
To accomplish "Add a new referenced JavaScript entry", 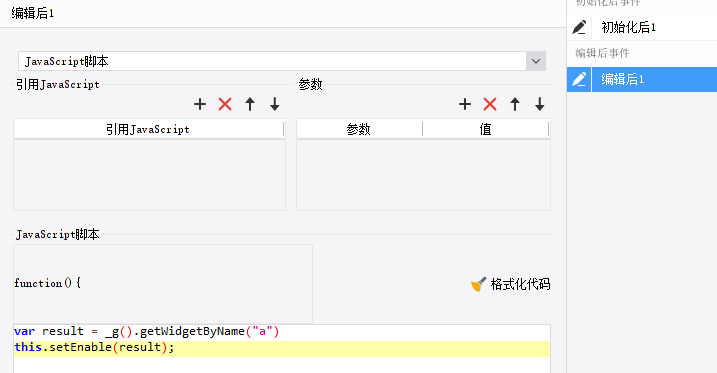I will click(x=200, y=104).
